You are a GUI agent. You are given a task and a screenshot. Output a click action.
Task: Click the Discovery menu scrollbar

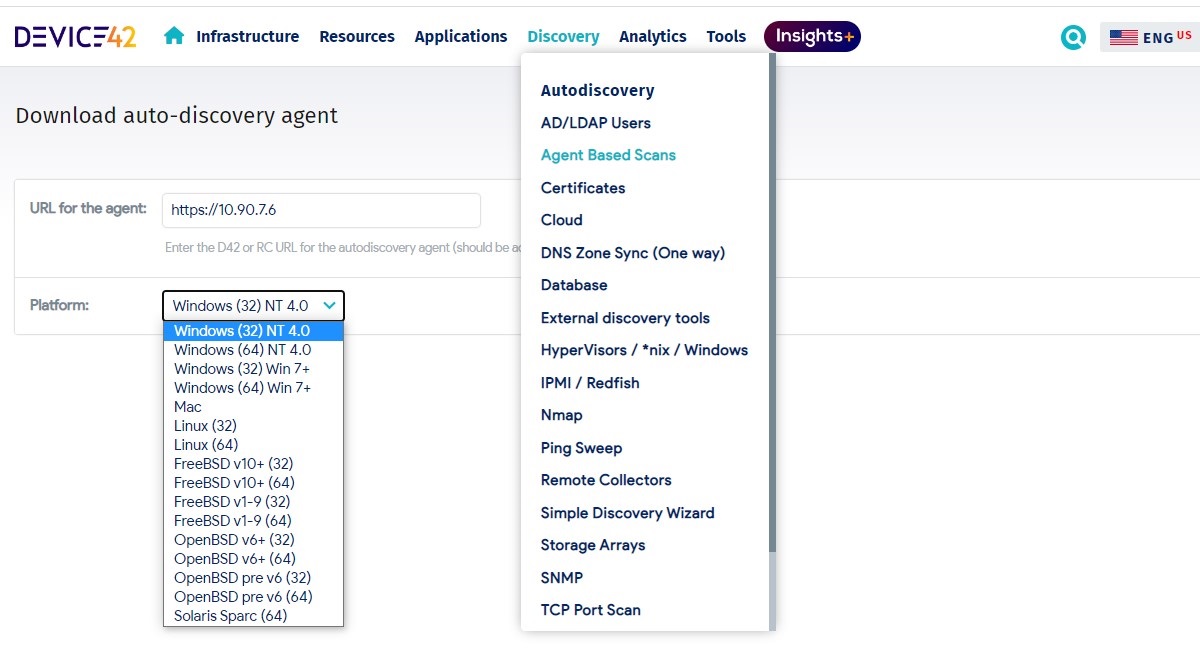click(772, 302)
